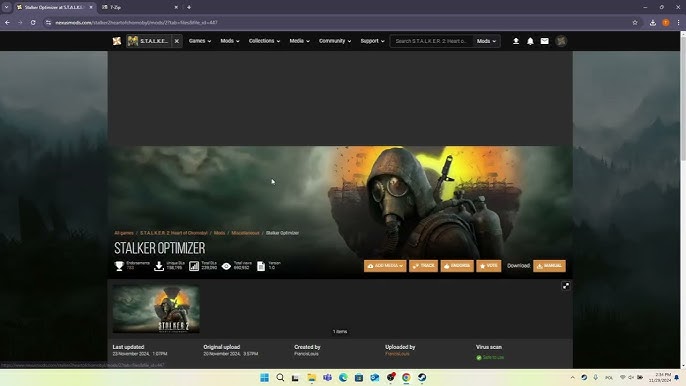Vote for this mod
The image size is (686, 386).
coord(489,266)
